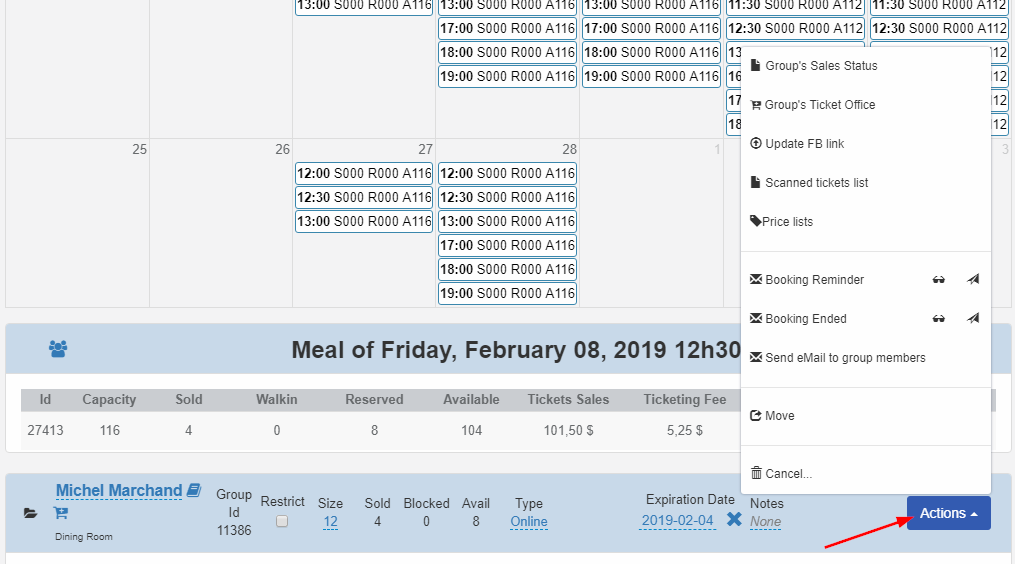This screenshot has height=564, width=1015.
Task: Preview Booking Reminder with the glasses icon
Action: point(938,280)
